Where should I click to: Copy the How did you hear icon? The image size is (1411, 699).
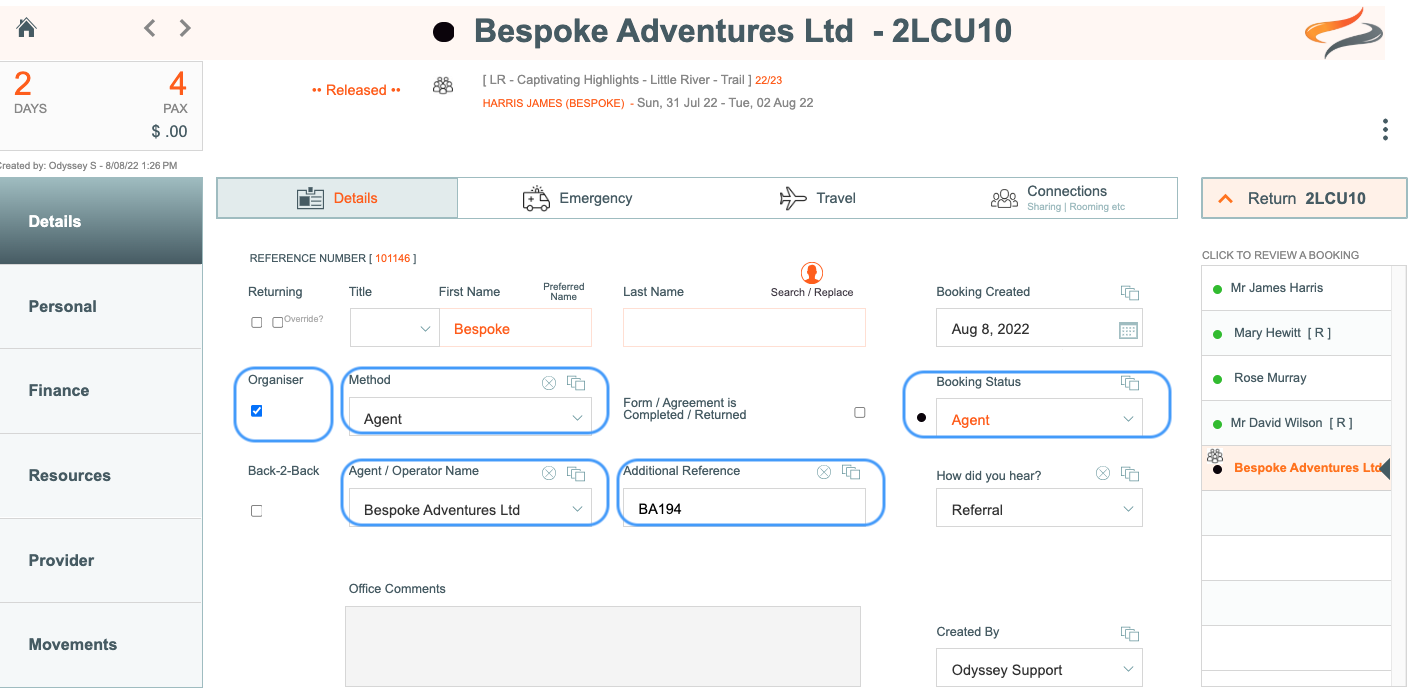(1130, 474)
